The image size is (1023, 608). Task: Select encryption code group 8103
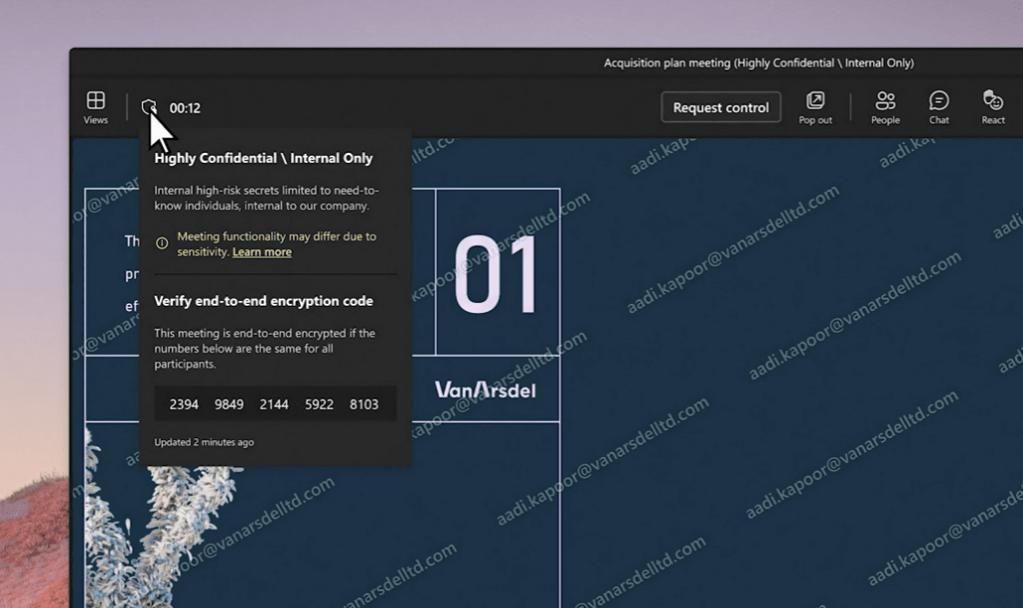point(364,404)
